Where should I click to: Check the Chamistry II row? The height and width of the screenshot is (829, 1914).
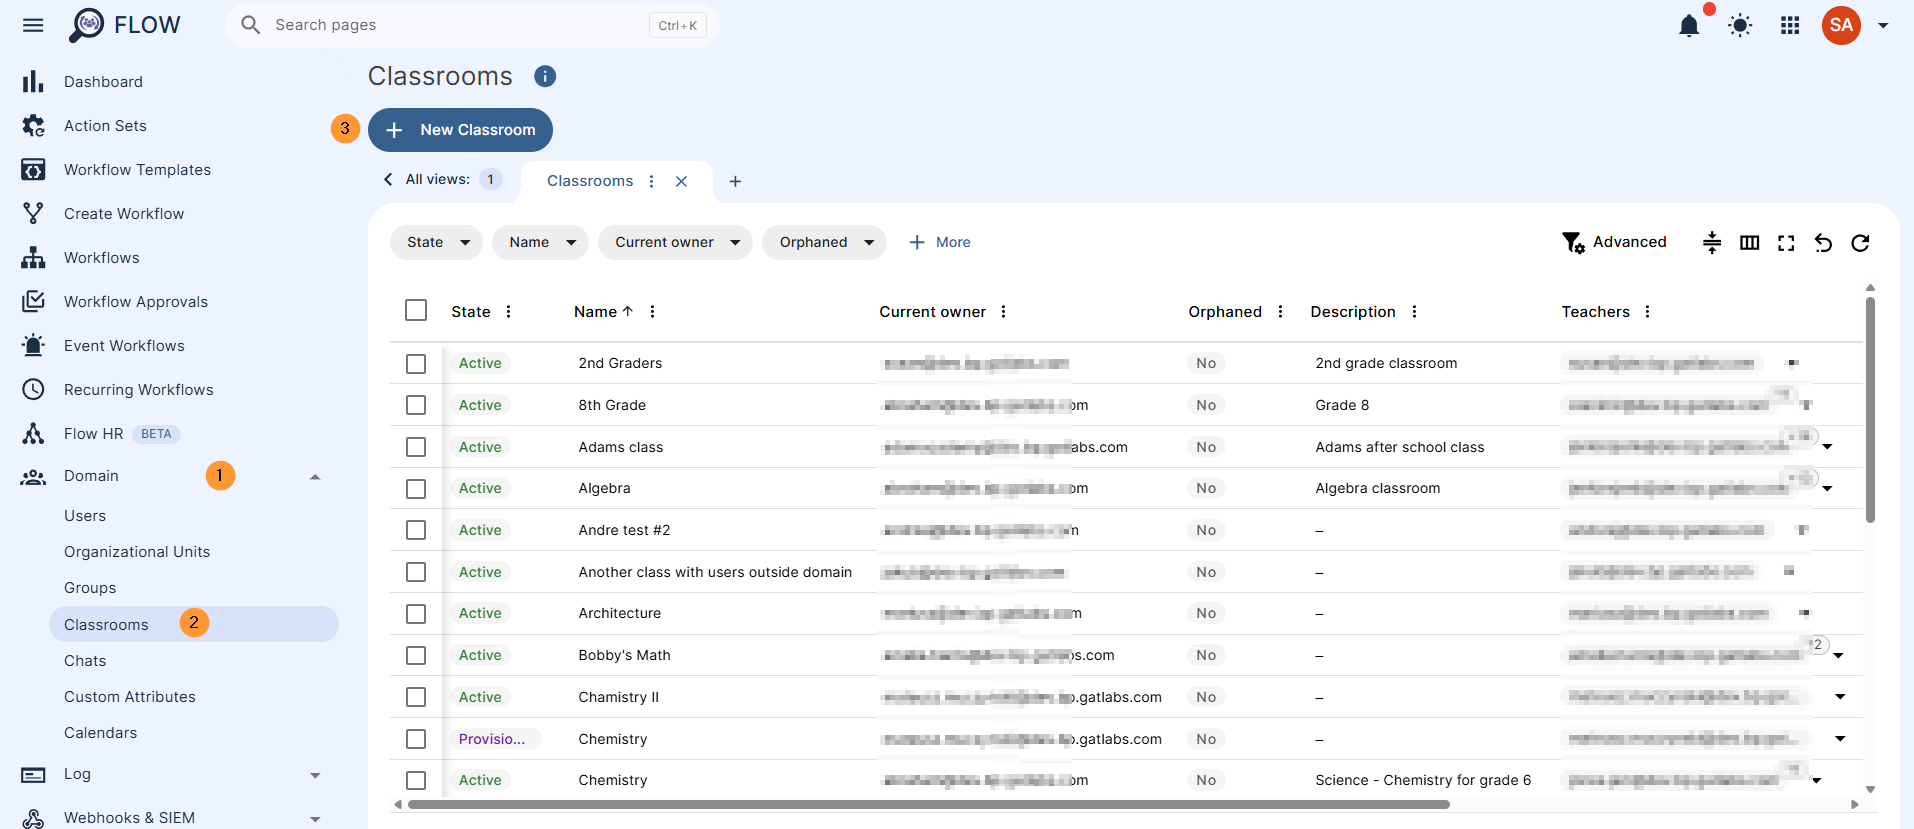(416, 697)
